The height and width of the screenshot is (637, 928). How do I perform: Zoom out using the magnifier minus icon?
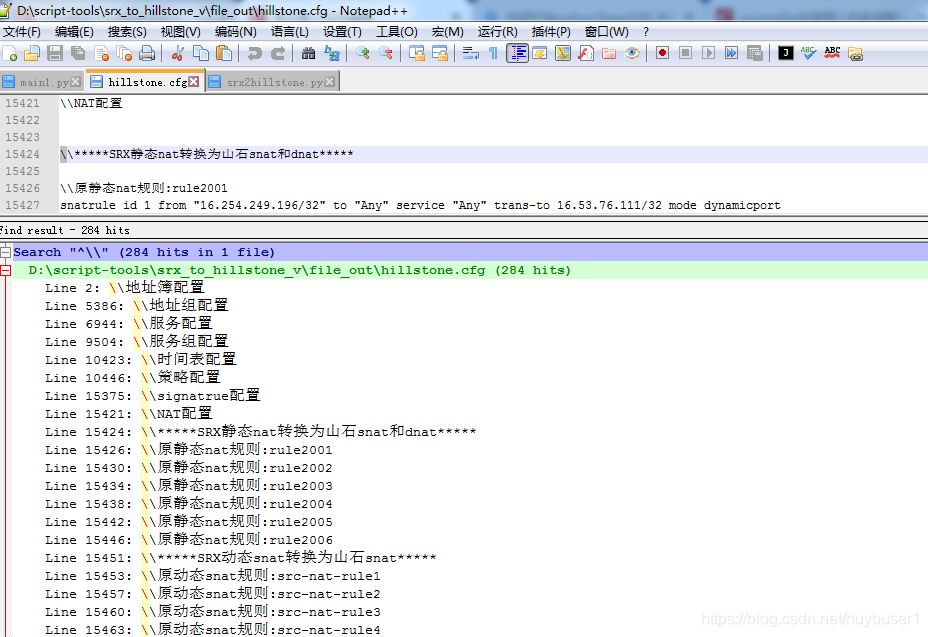point(386,54)
